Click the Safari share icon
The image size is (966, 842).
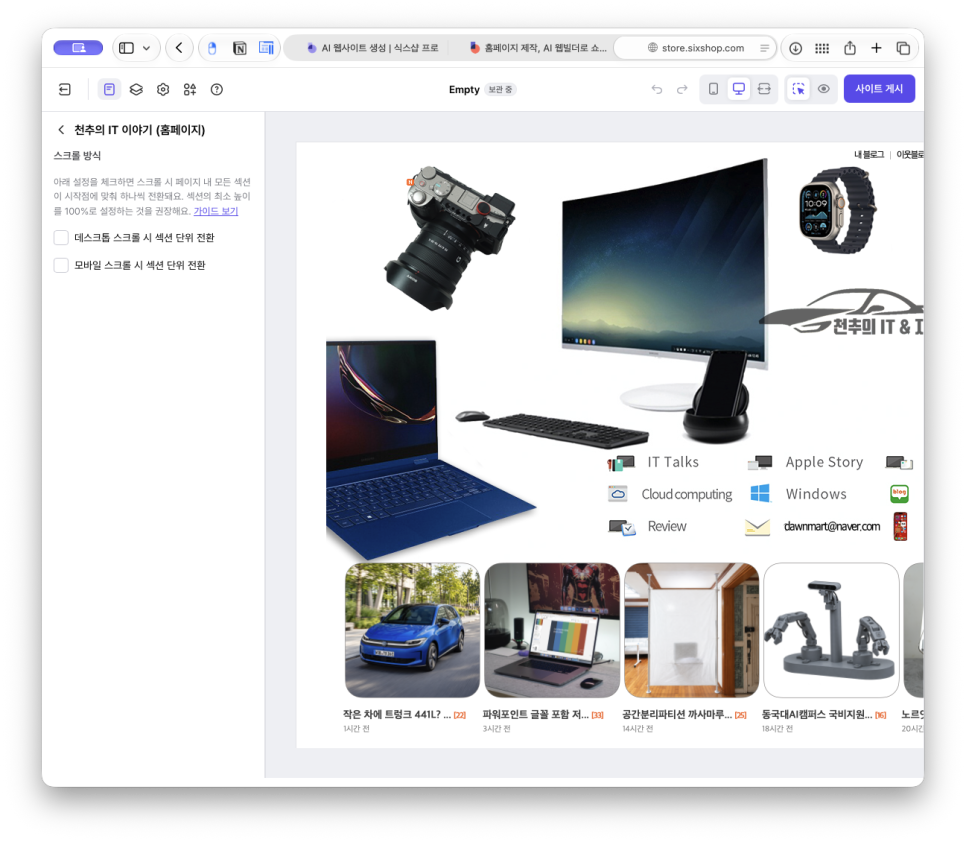850,48
